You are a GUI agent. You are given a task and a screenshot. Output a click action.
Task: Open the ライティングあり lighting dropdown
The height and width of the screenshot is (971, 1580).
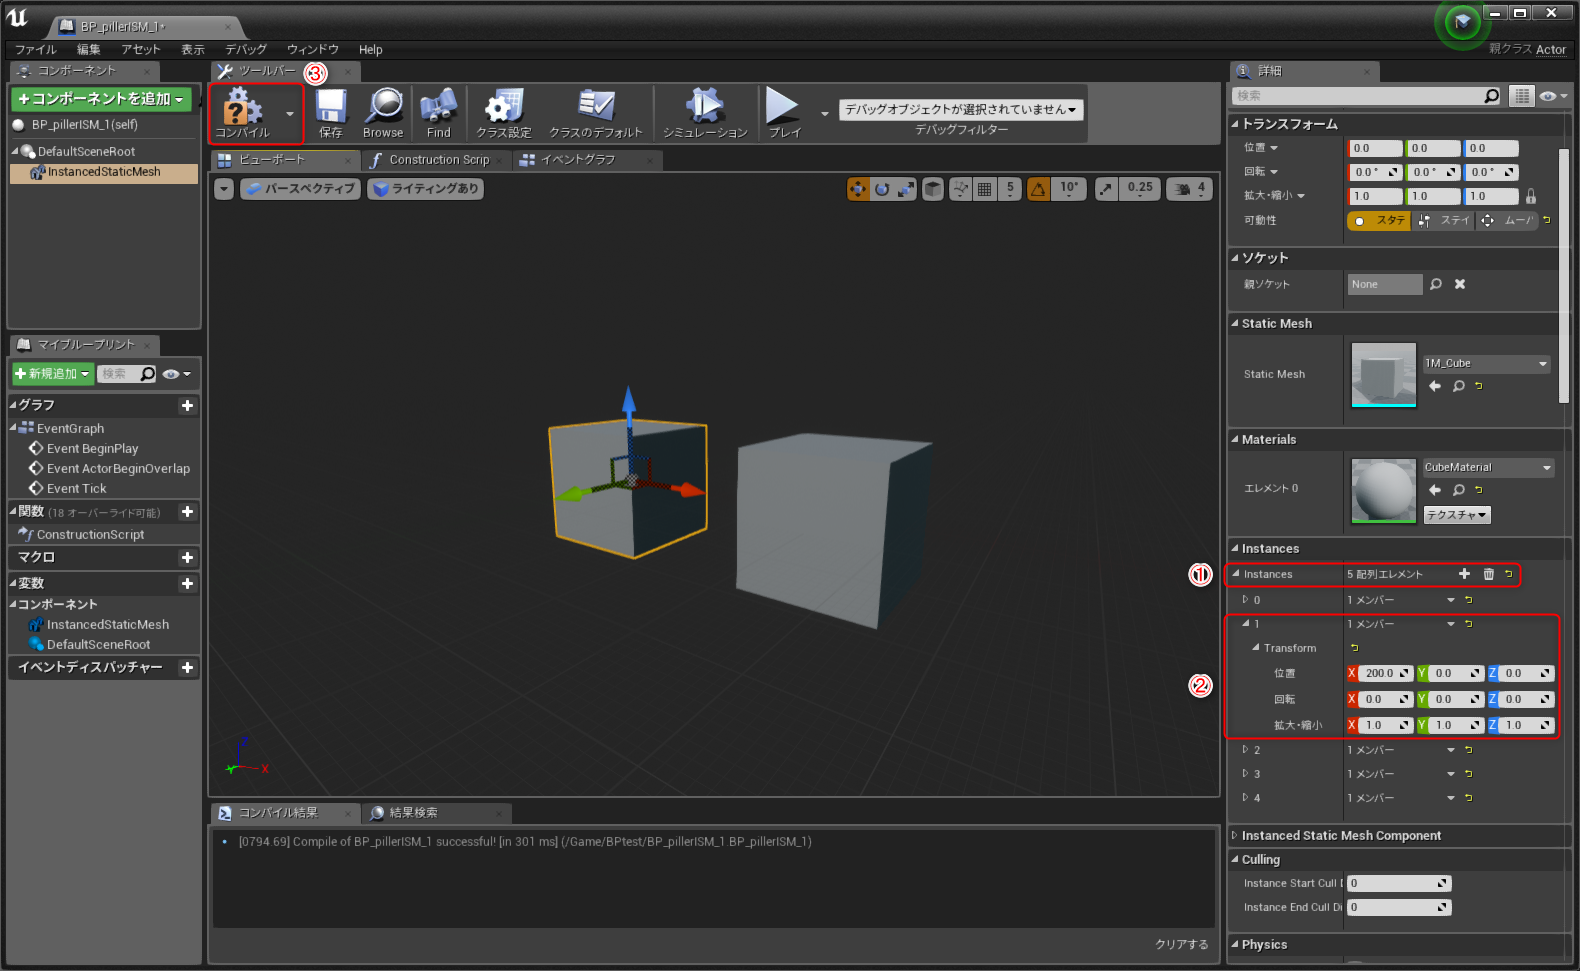click(x=425, y=189)
